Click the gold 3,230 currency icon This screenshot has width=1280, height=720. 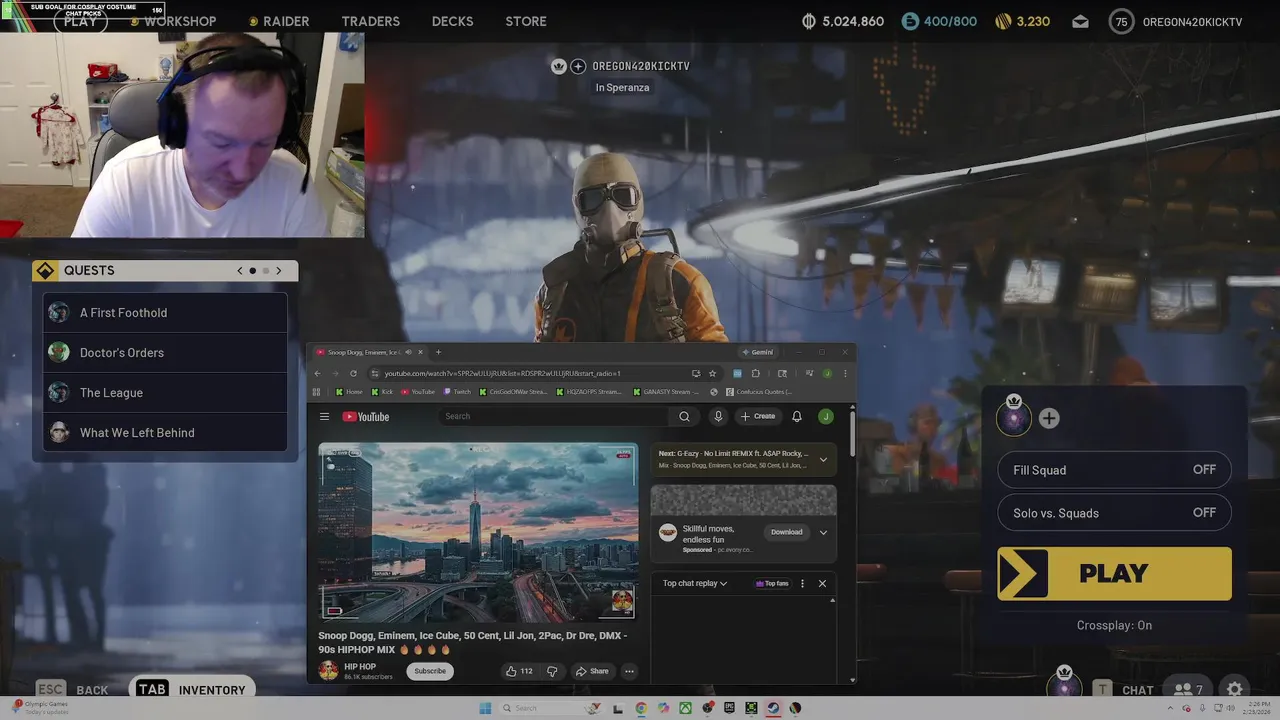1003,21
